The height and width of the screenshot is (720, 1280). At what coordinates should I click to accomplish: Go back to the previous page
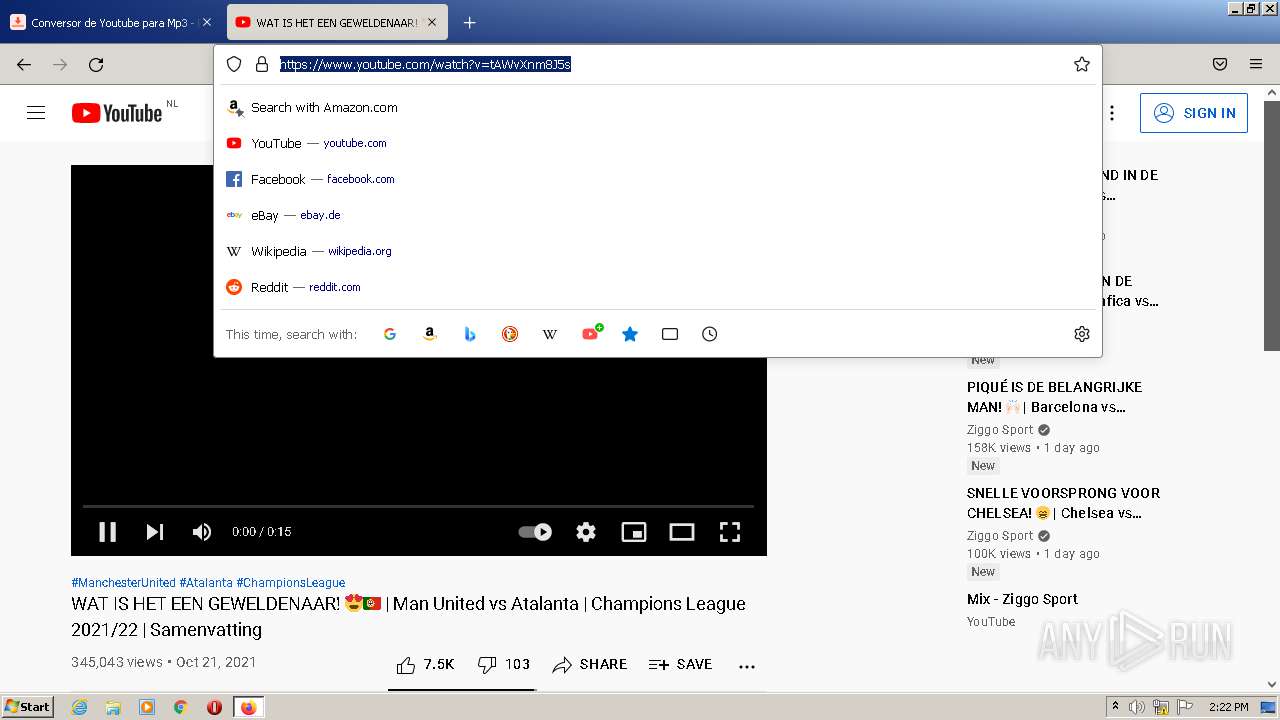pos(24,64)
